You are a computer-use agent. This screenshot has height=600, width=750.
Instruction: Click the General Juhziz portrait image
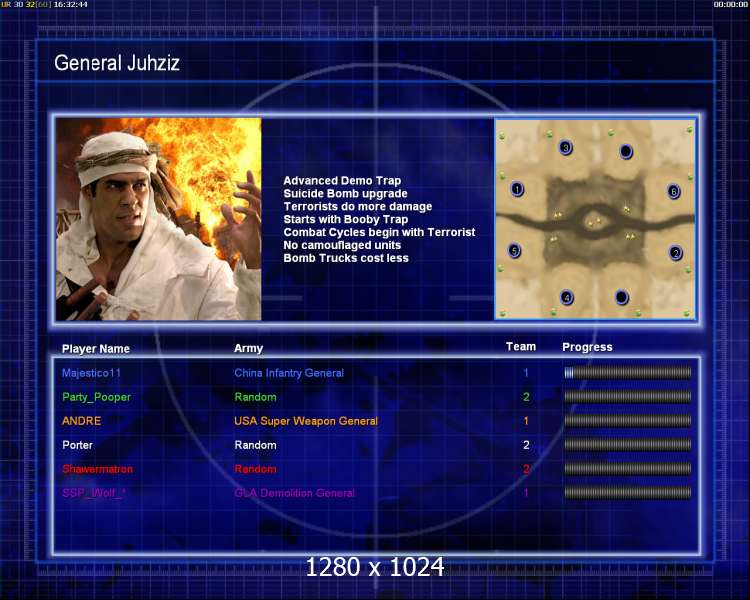click(158, 219)
